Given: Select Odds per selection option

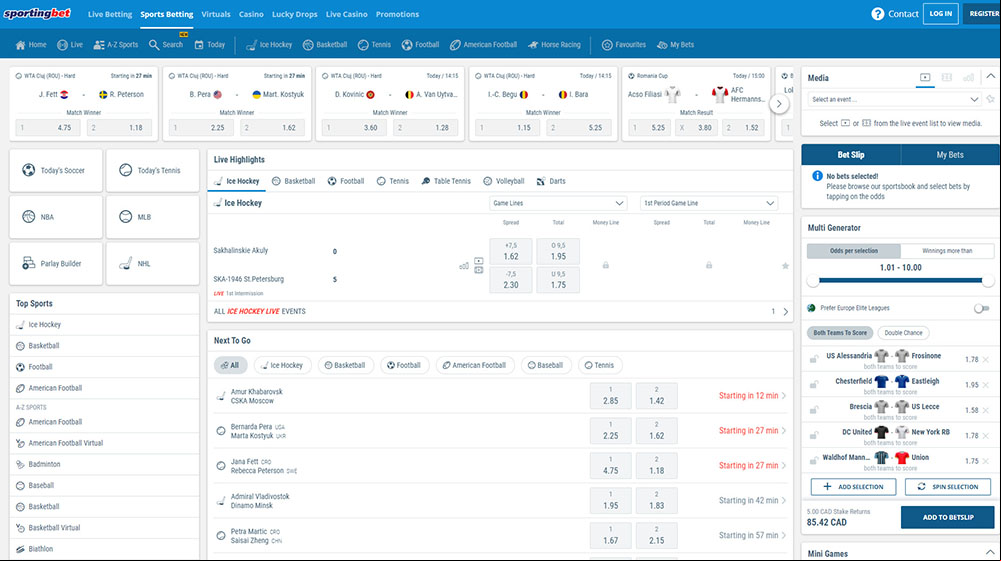Looking at the screenshot, I should [x=854, y=251].
